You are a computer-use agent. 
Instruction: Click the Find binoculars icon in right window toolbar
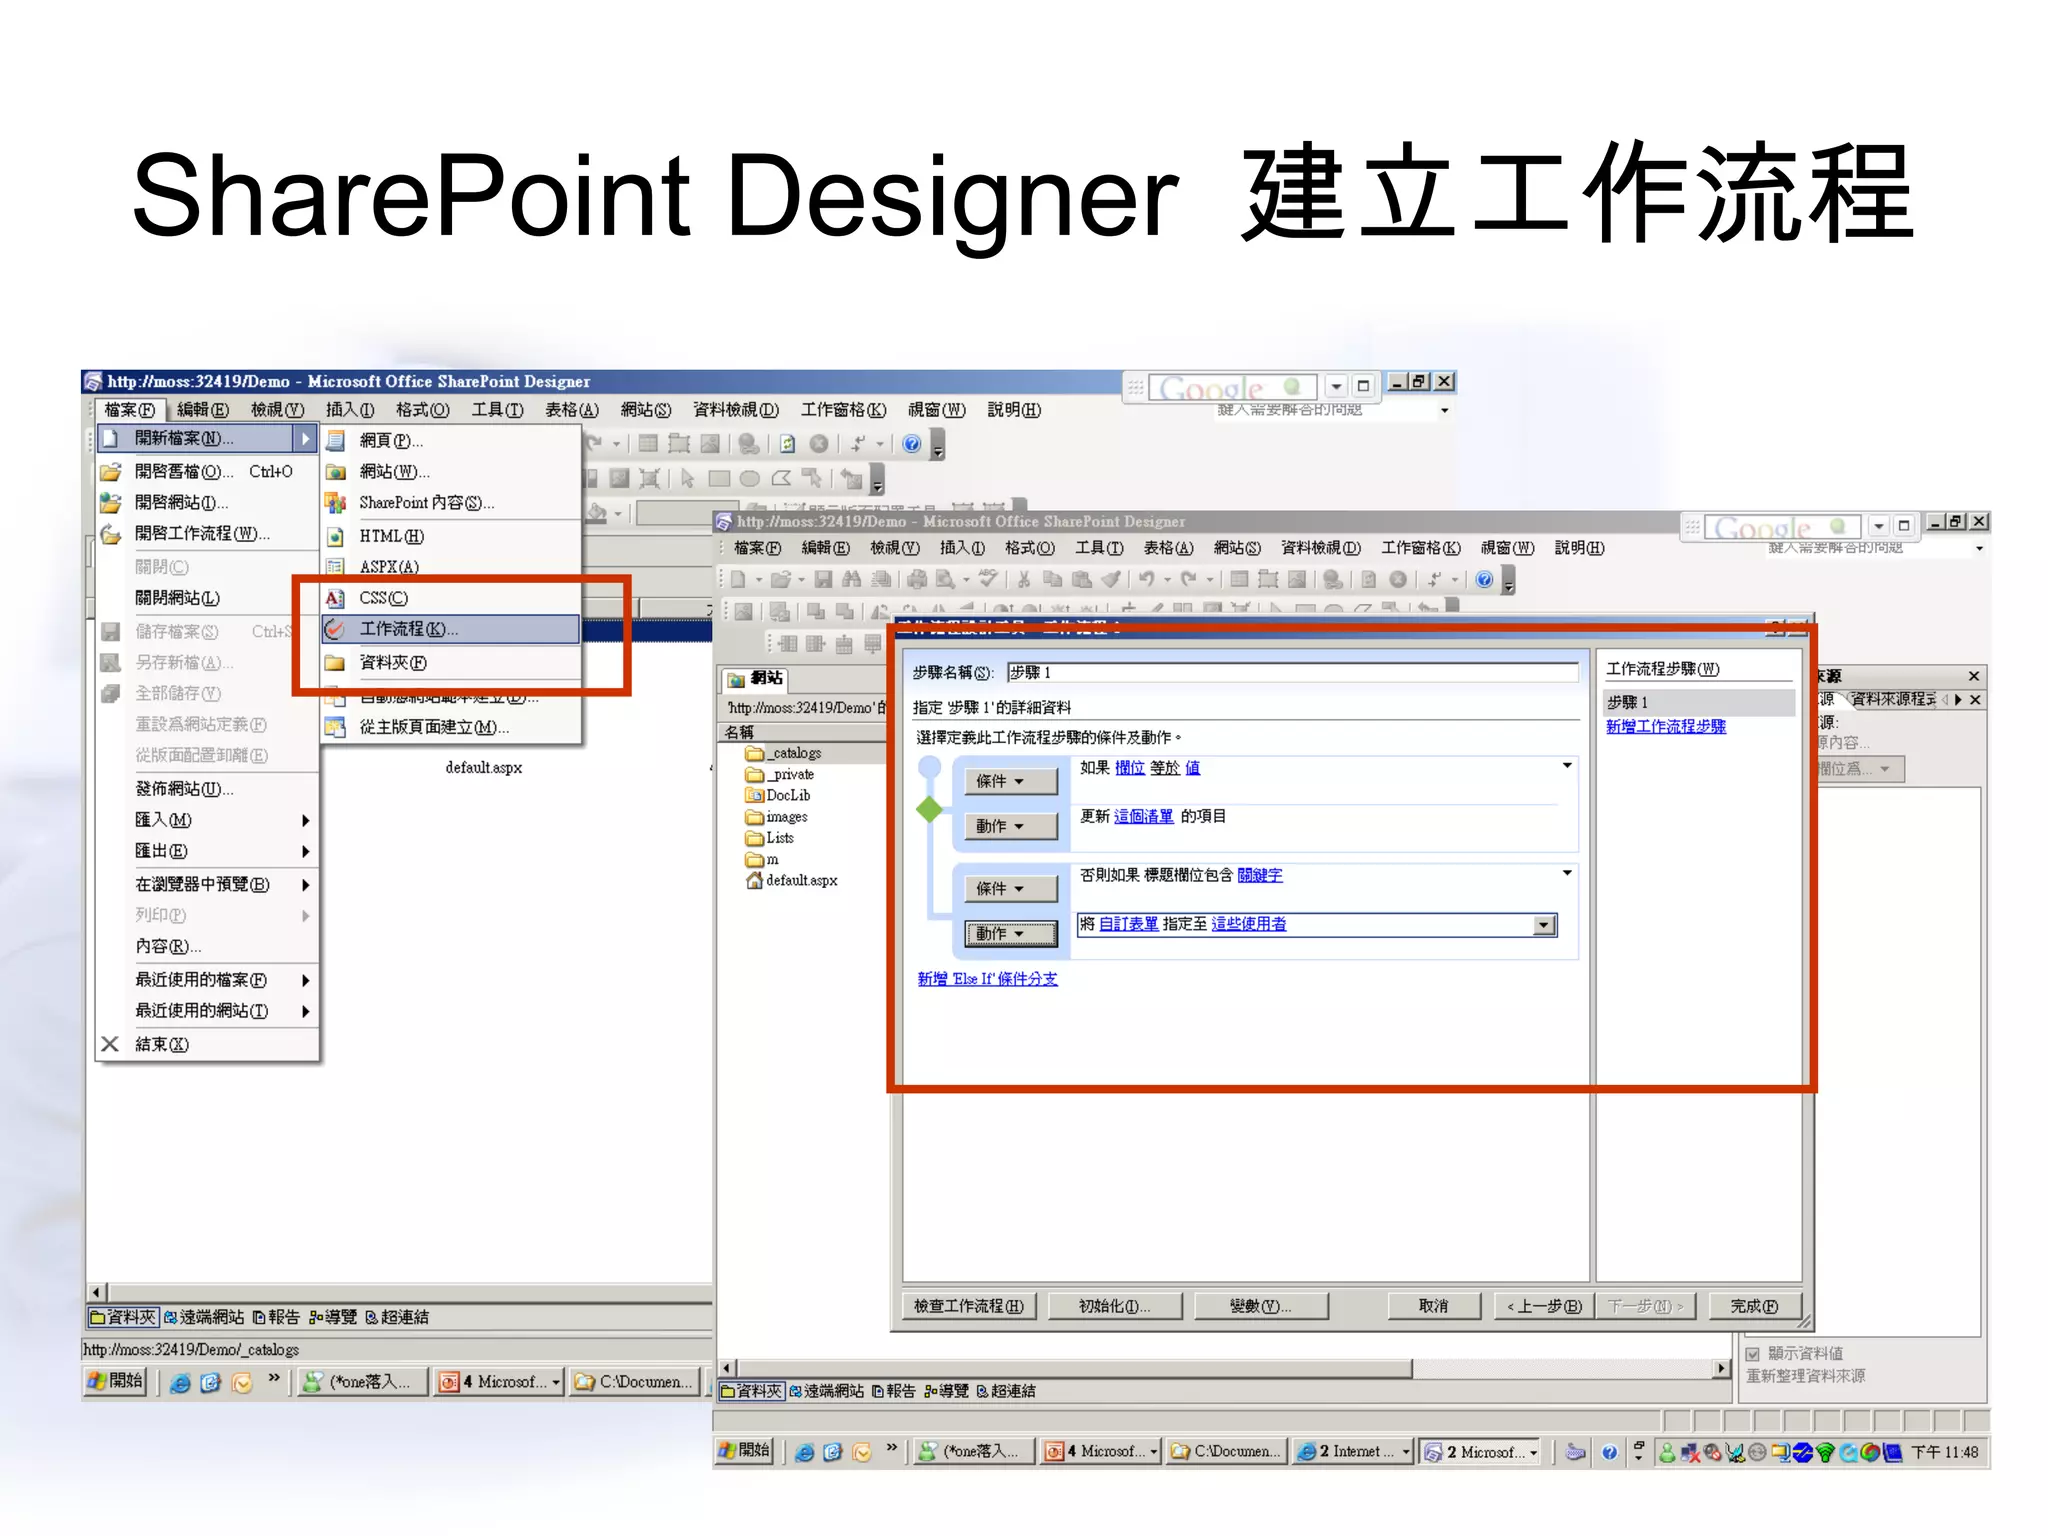pos(851,579)
